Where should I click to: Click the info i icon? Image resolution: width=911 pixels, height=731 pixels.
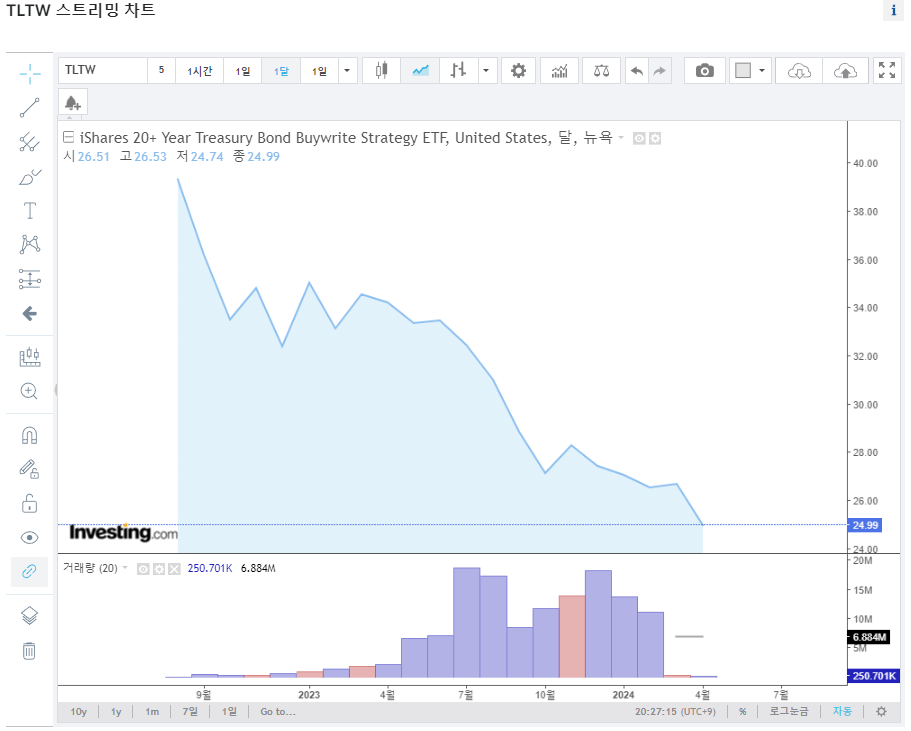click(x=894, y=10)
